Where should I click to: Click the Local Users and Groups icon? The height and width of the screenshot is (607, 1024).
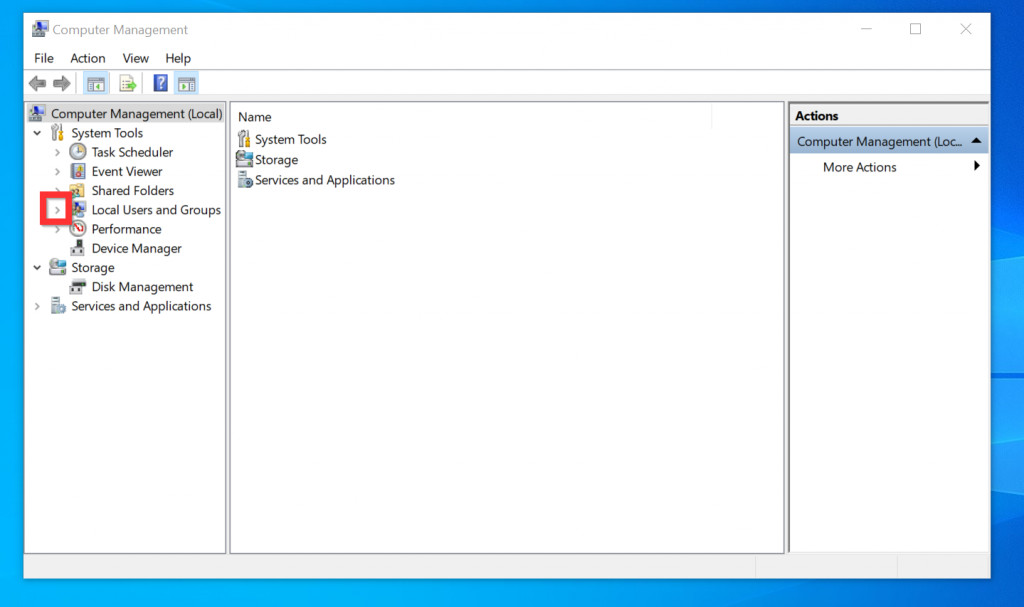78,209
